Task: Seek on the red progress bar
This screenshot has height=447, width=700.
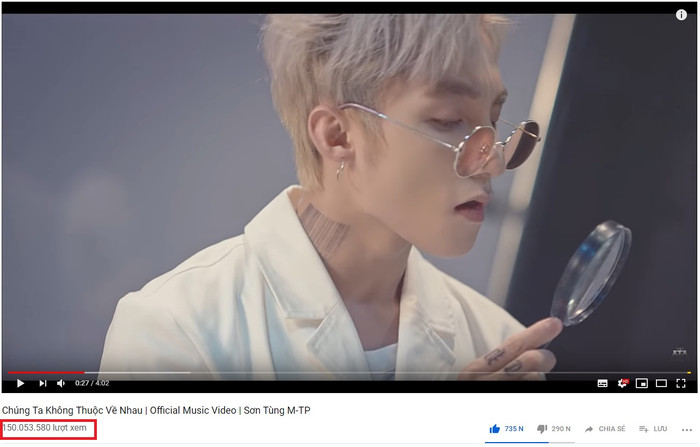Action: coord(46,372)
